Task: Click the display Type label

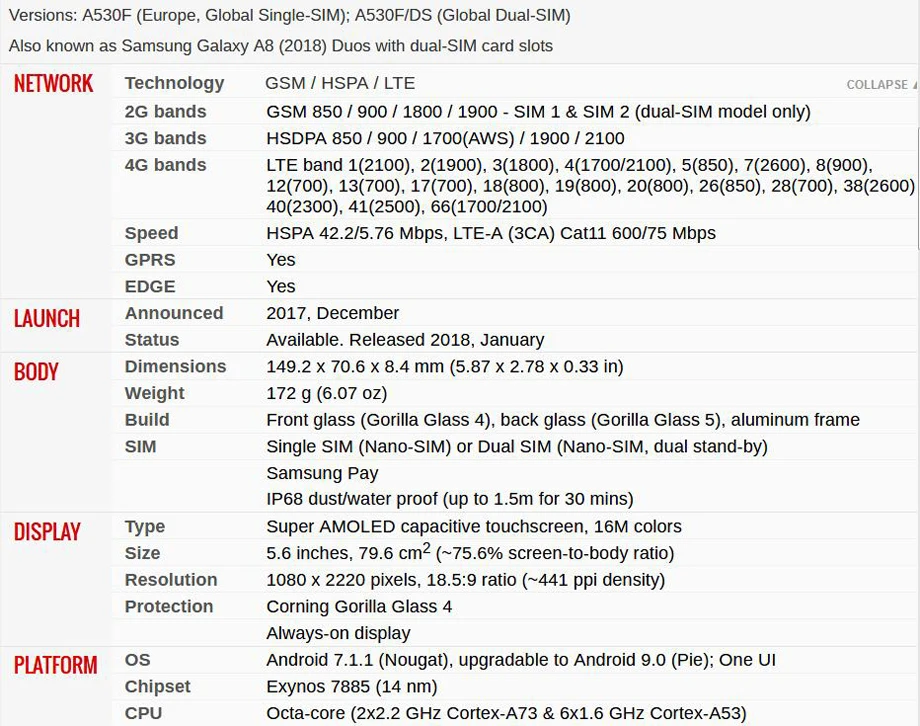Action: [144, 526]
